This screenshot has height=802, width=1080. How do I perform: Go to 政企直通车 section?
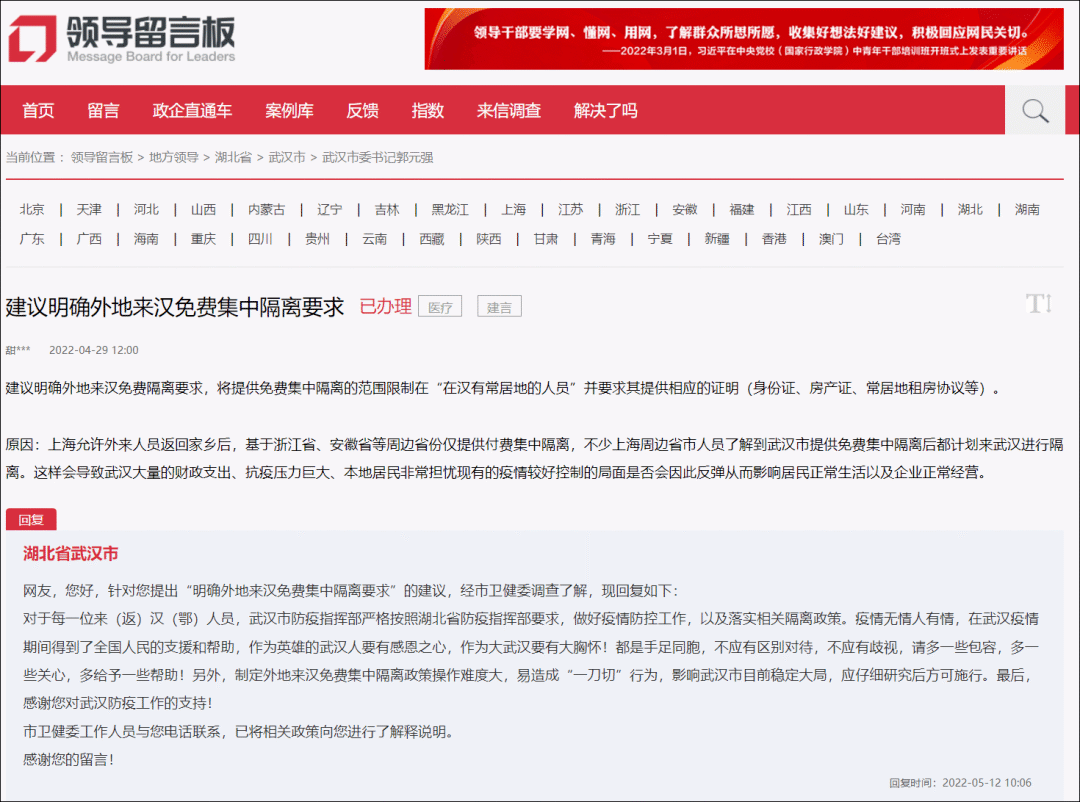click(192, 111)
